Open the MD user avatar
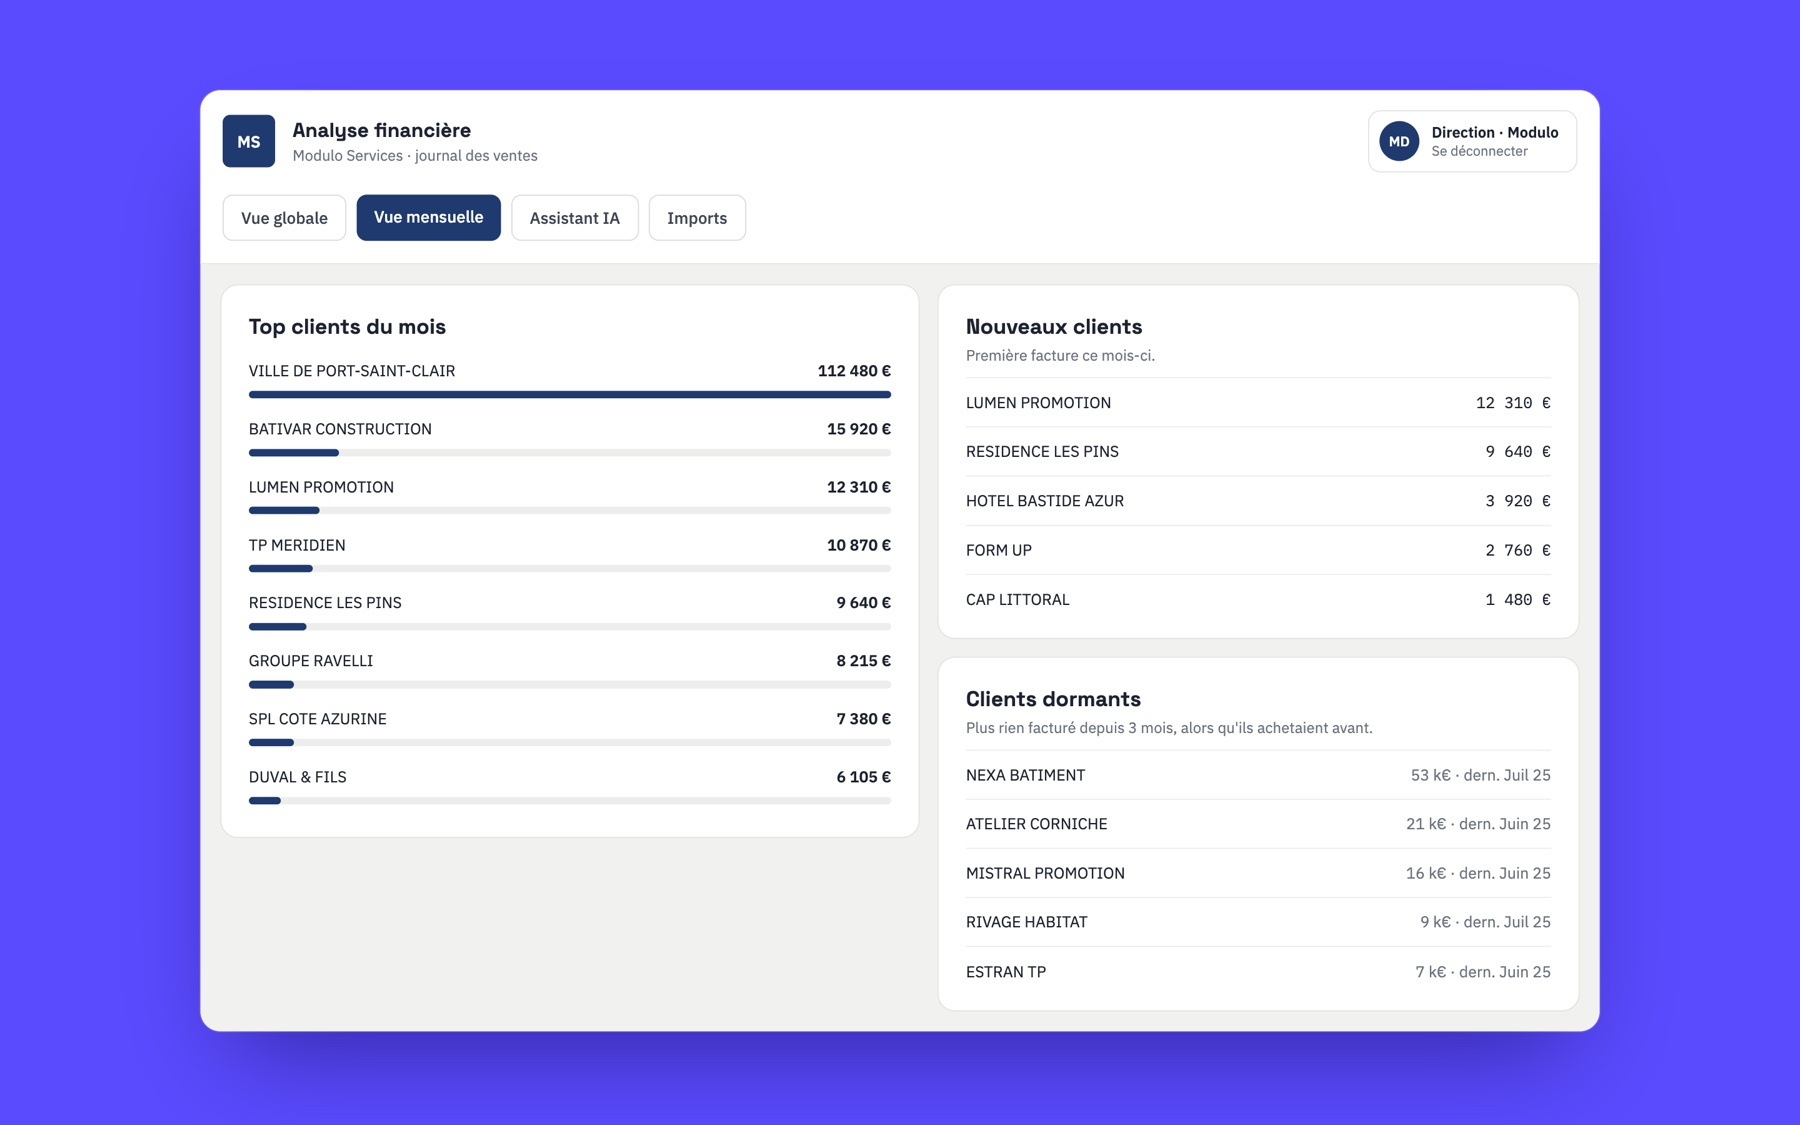Image resolution: width=1800 pixels, height=1125 pixels. click(1398, 141)
